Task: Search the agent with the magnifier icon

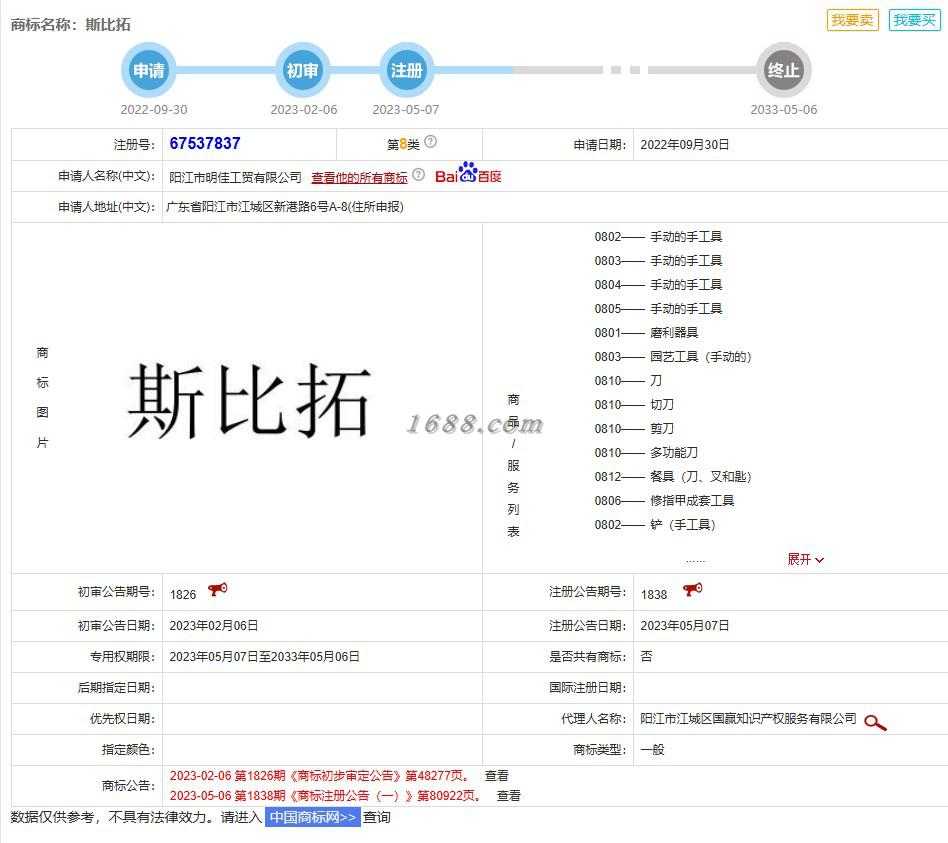Action: tap(875, 722)
